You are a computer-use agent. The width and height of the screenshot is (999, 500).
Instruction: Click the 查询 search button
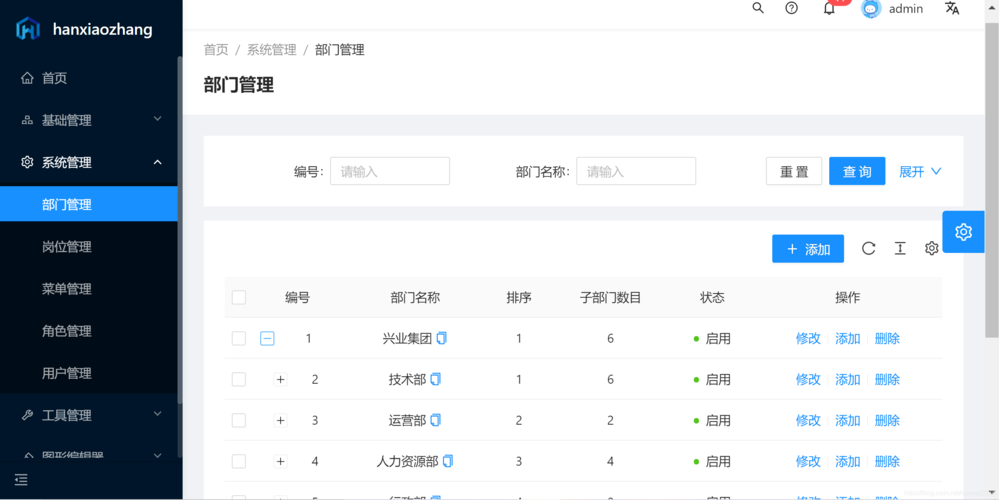click(x=857, y=171)
